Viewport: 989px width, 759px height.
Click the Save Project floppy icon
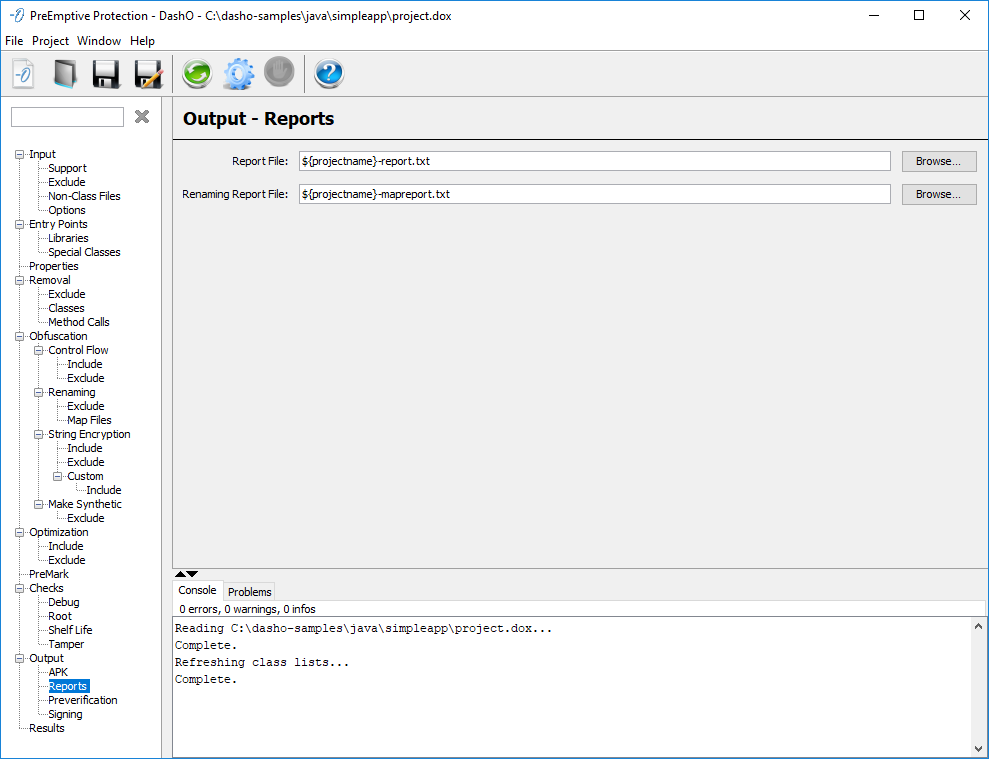pyautogui.click(x=106, y=74)
